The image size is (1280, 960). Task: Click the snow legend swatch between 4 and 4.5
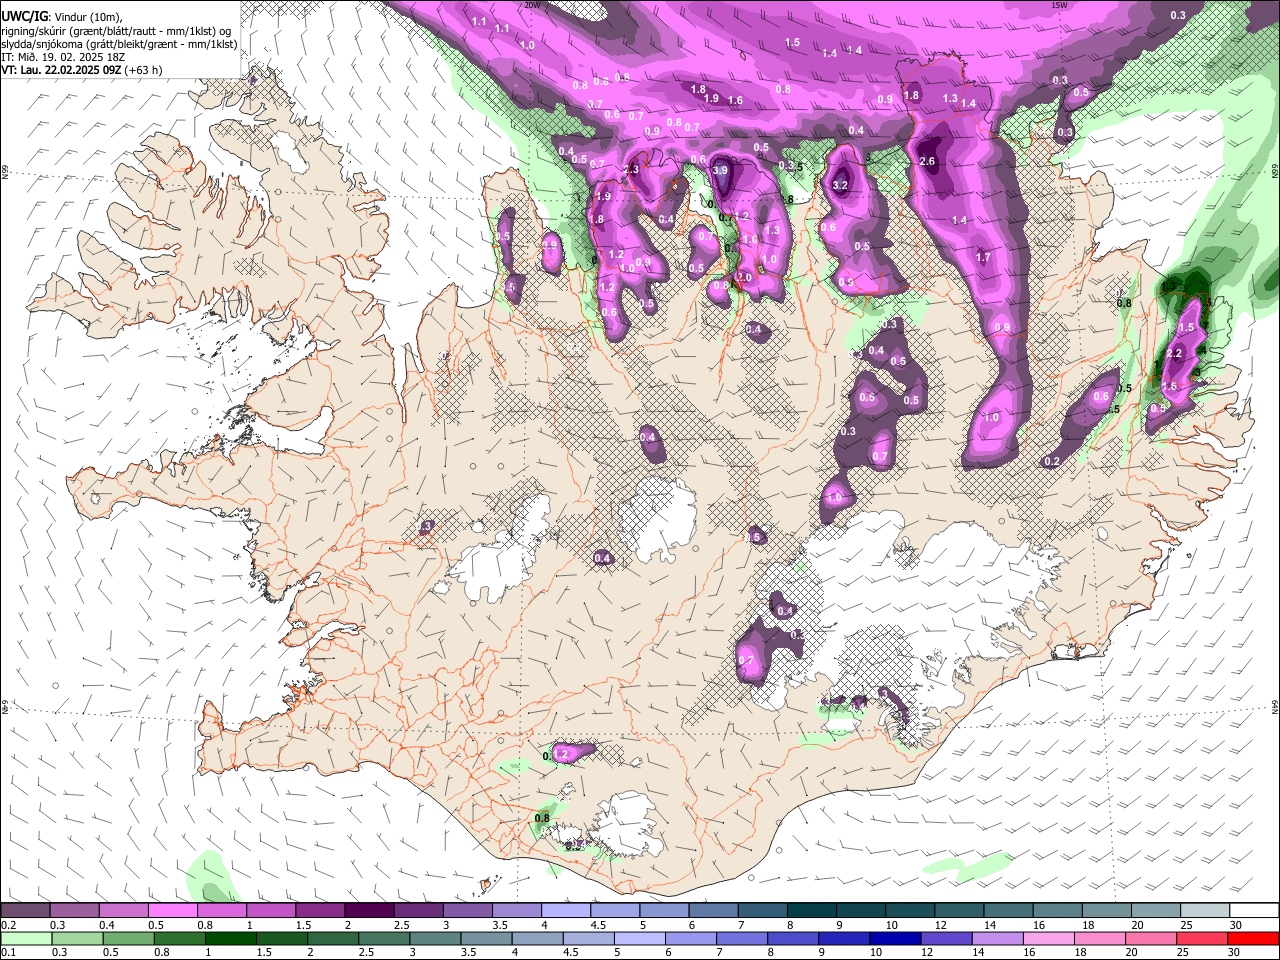pyautogui.click(x=566, y=910)
